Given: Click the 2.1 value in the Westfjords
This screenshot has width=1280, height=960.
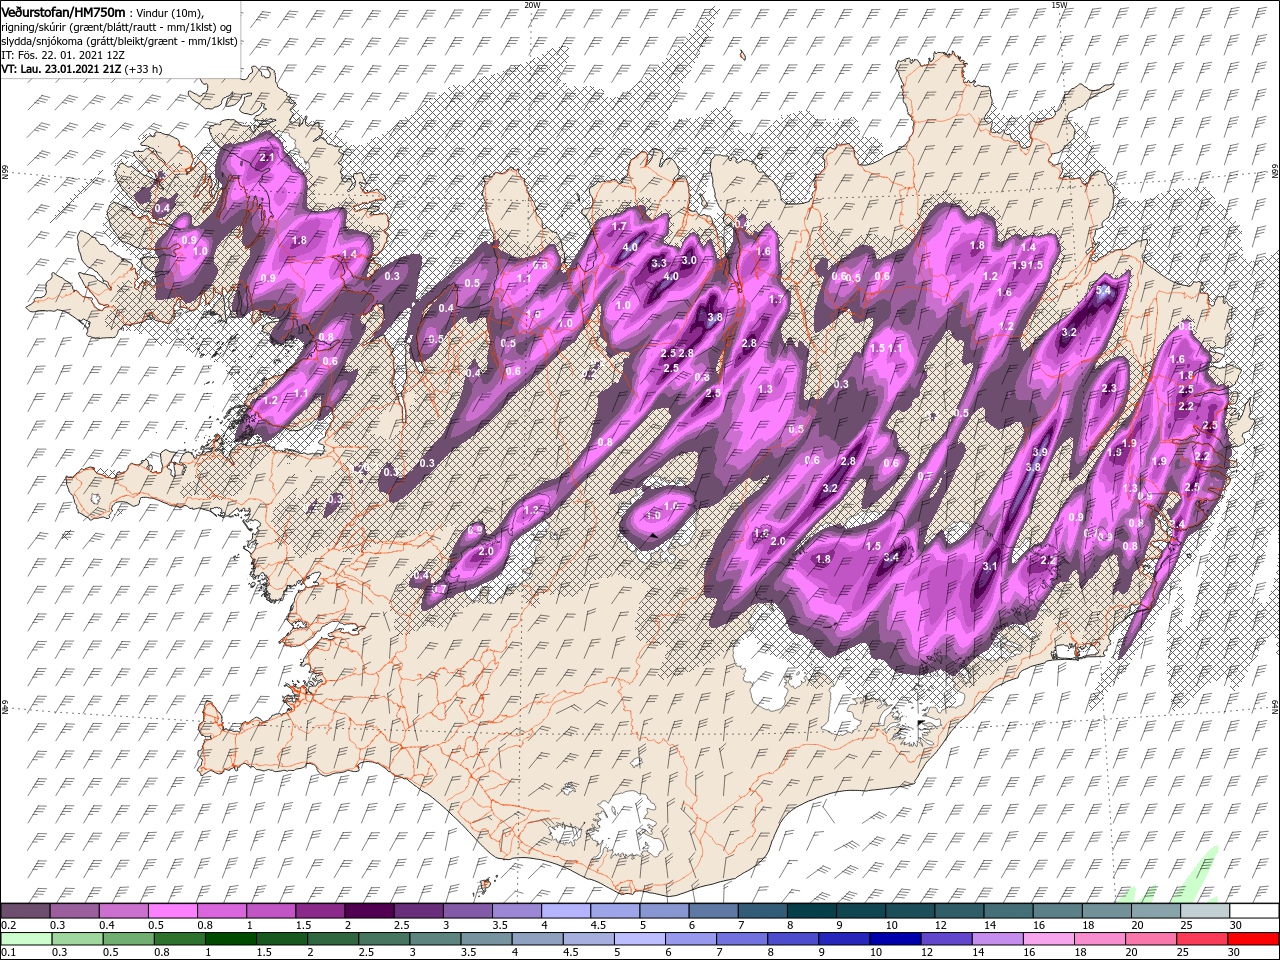Looking at the screenshot, I should click(266, 158).
